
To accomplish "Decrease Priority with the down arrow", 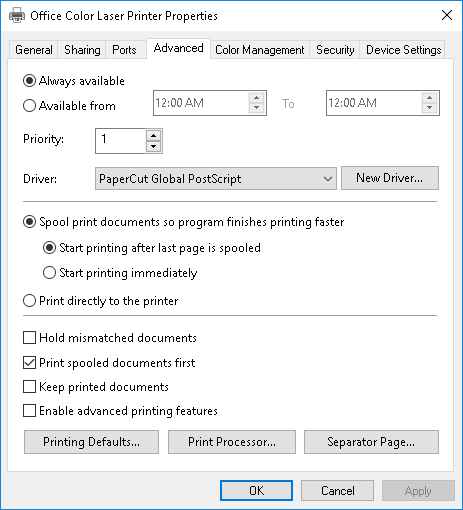I will (x=153, y=146).
